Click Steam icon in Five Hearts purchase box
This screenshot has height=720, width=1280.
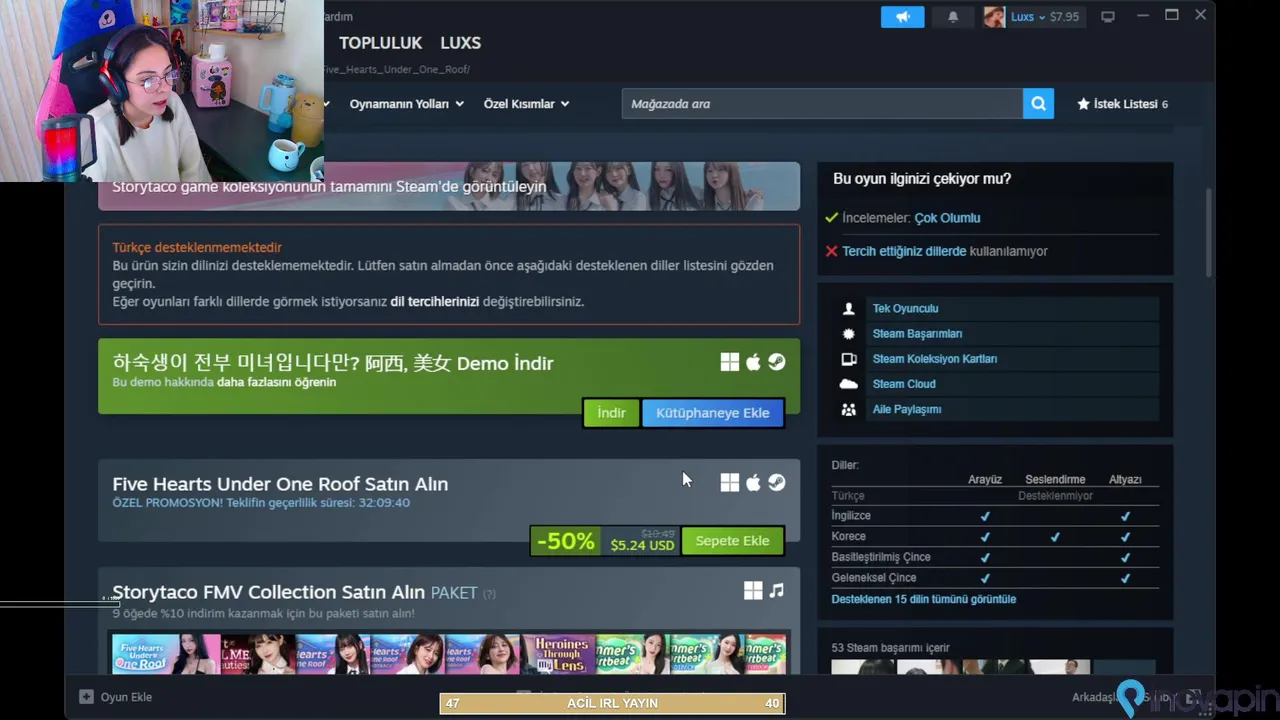click(x=776, y=483)
